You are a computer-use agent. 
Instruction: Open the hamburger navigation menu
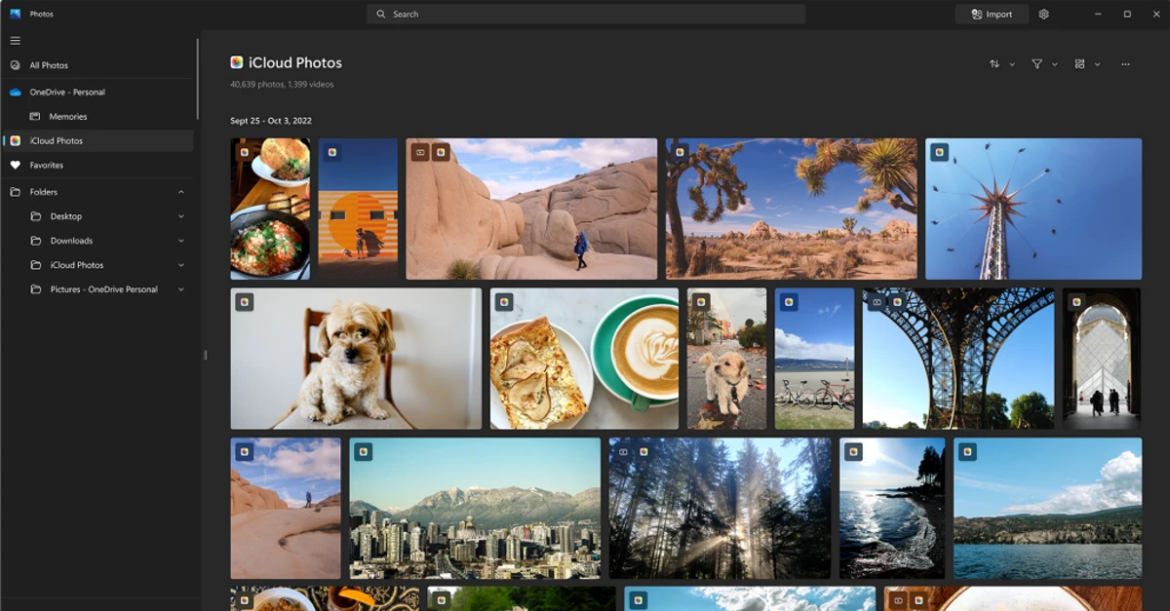(15, 41)
